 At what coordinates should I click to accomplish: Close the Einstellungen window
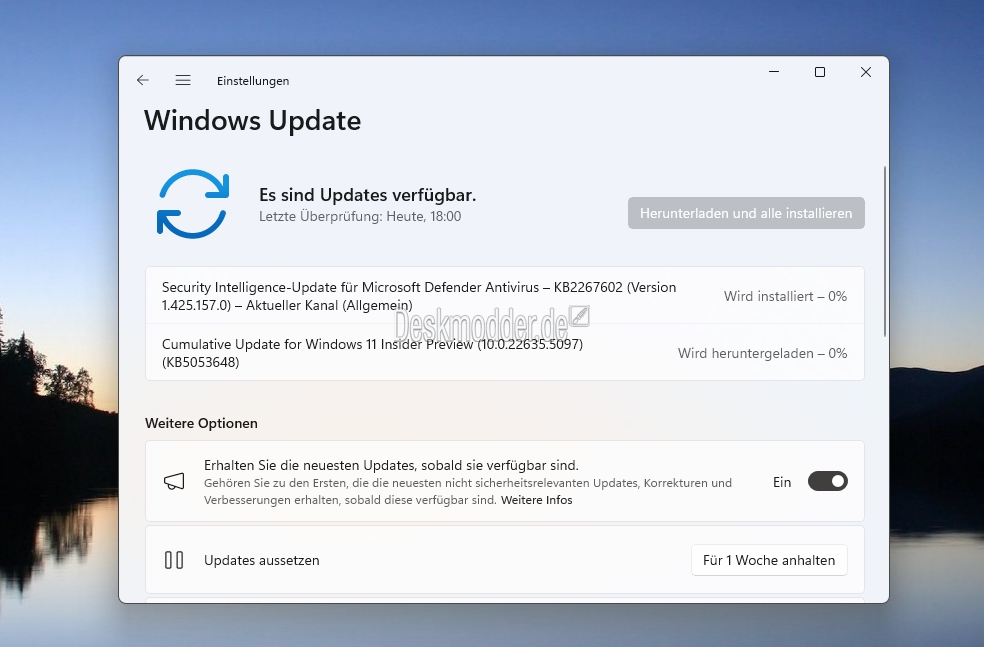865,72
